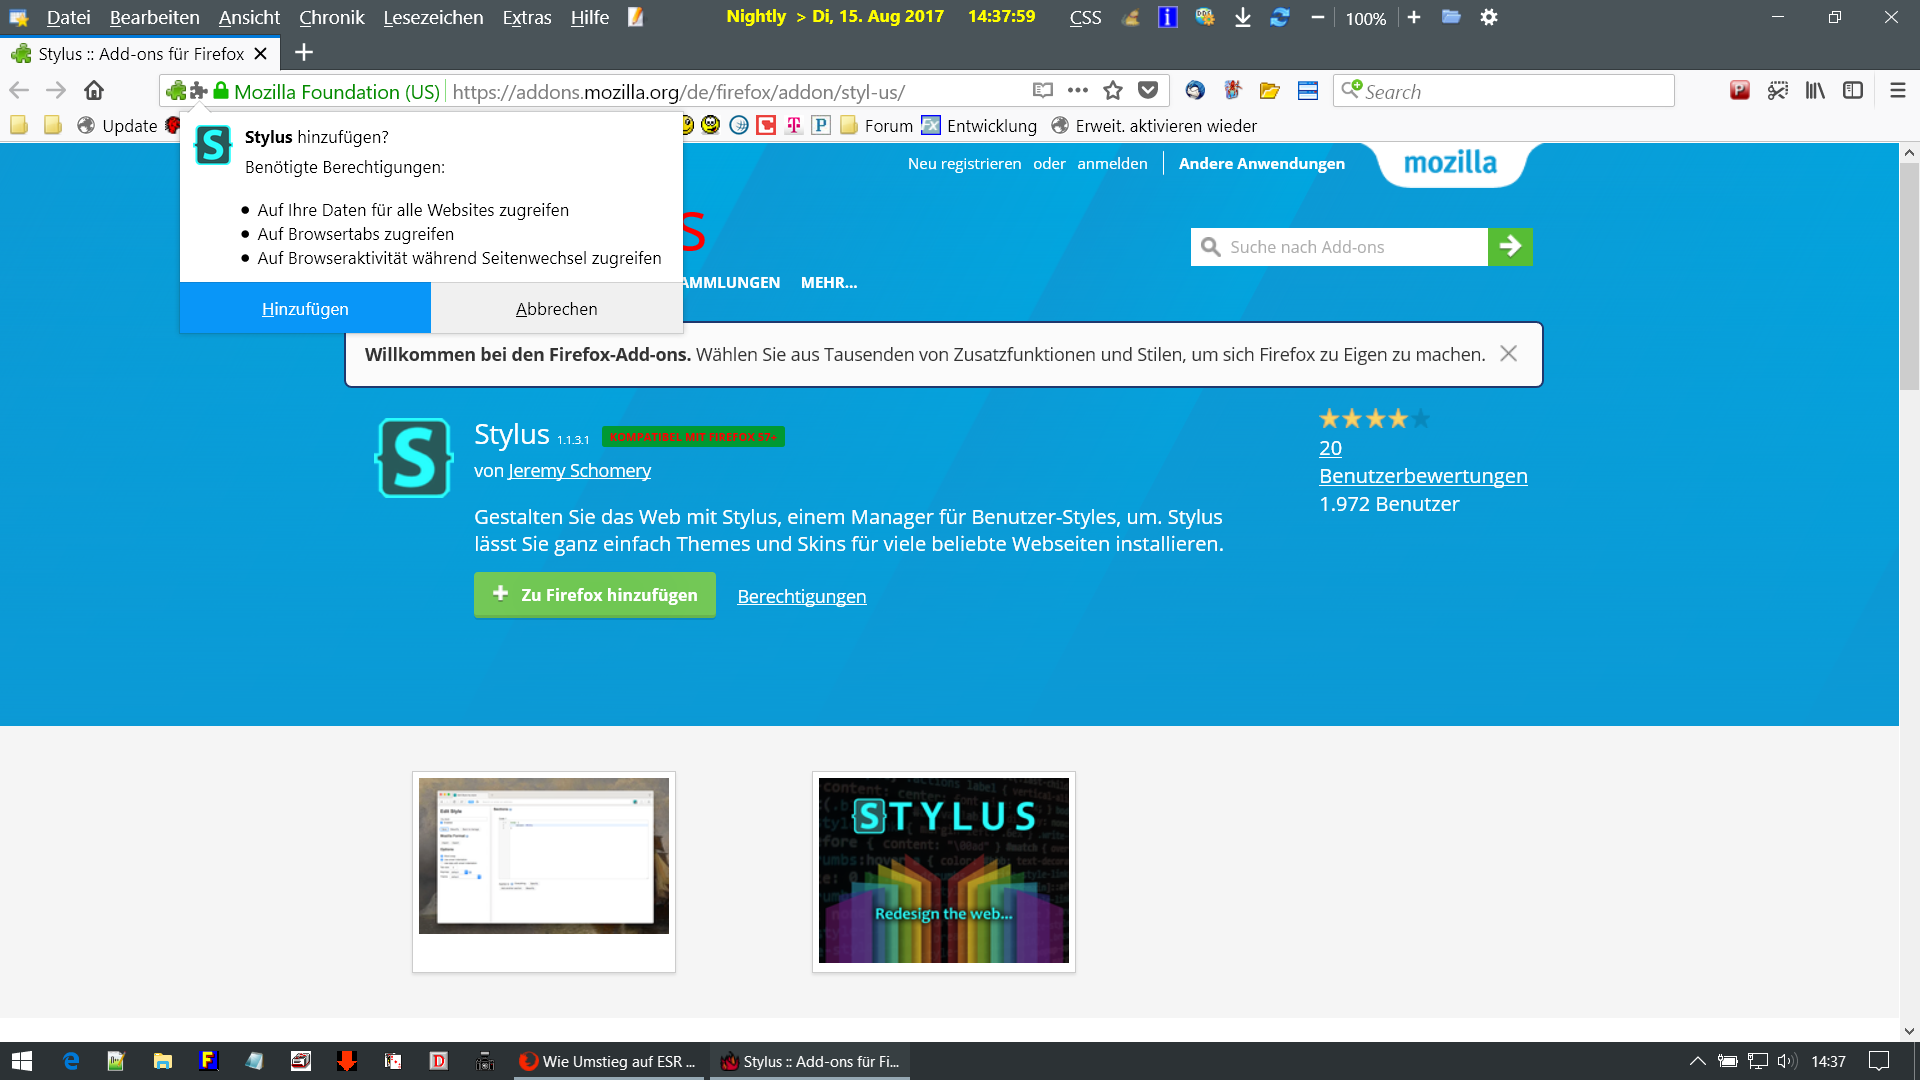Open the Extras menu

(x=526, y=18)
